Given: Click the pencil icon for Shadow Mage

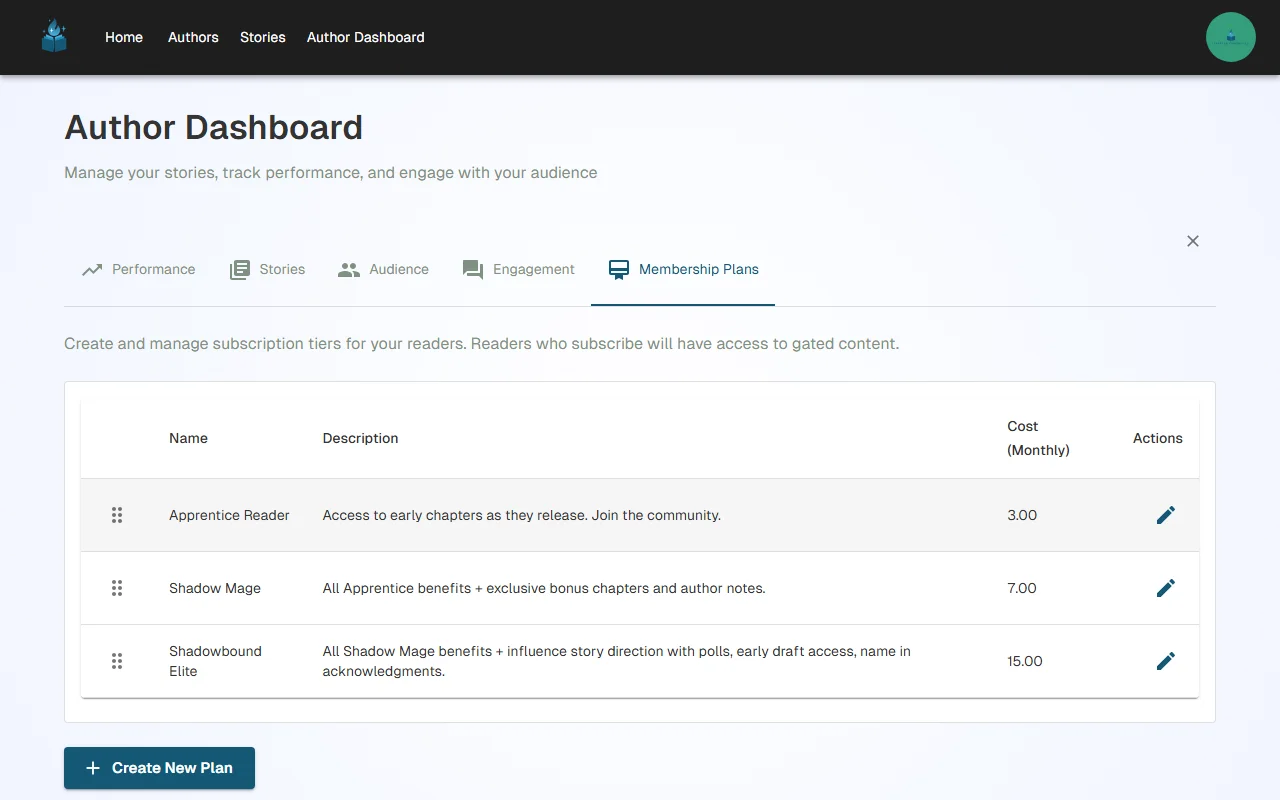Looking at the screenshot, I should pyautogui.click(x=1165, y=588).
